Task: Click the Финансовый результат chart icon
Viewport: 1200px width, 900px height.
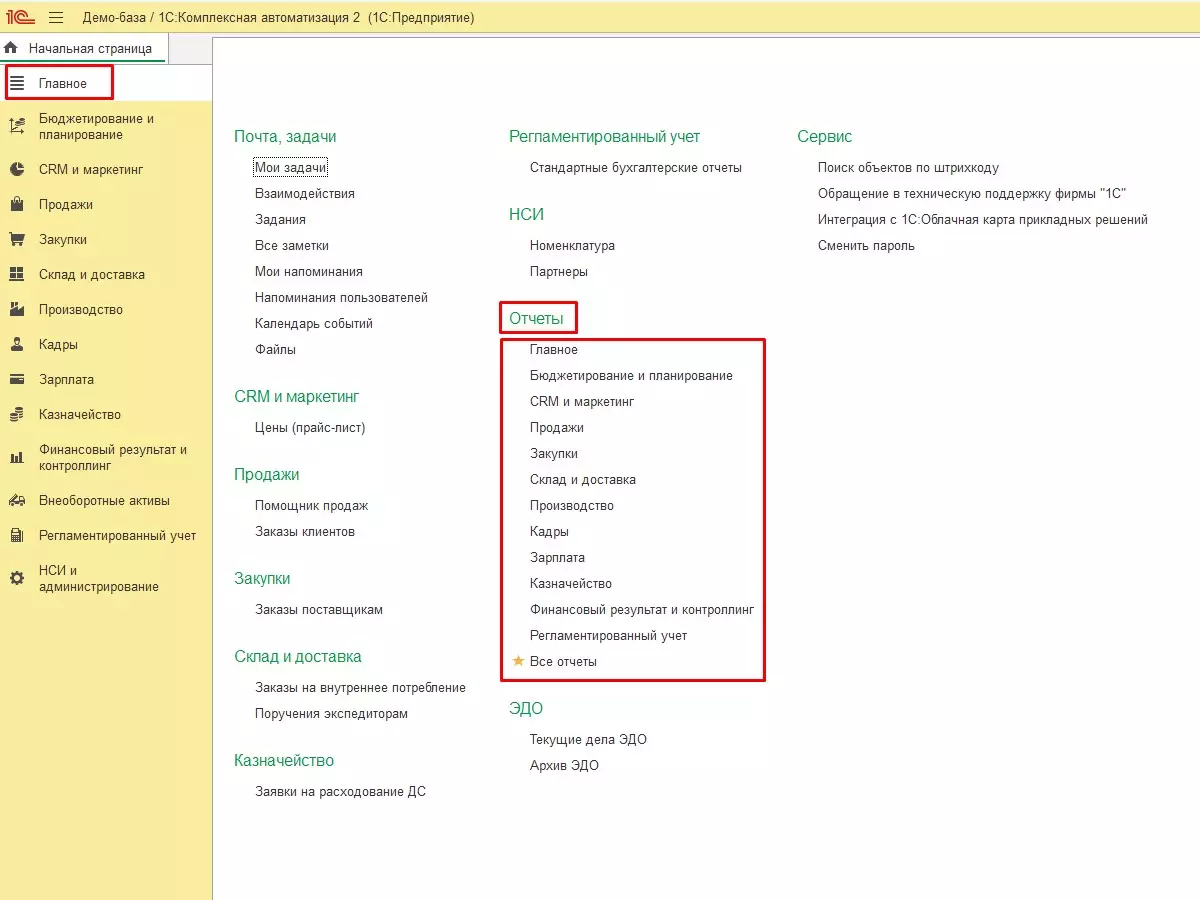Action: tap(17, 457)
